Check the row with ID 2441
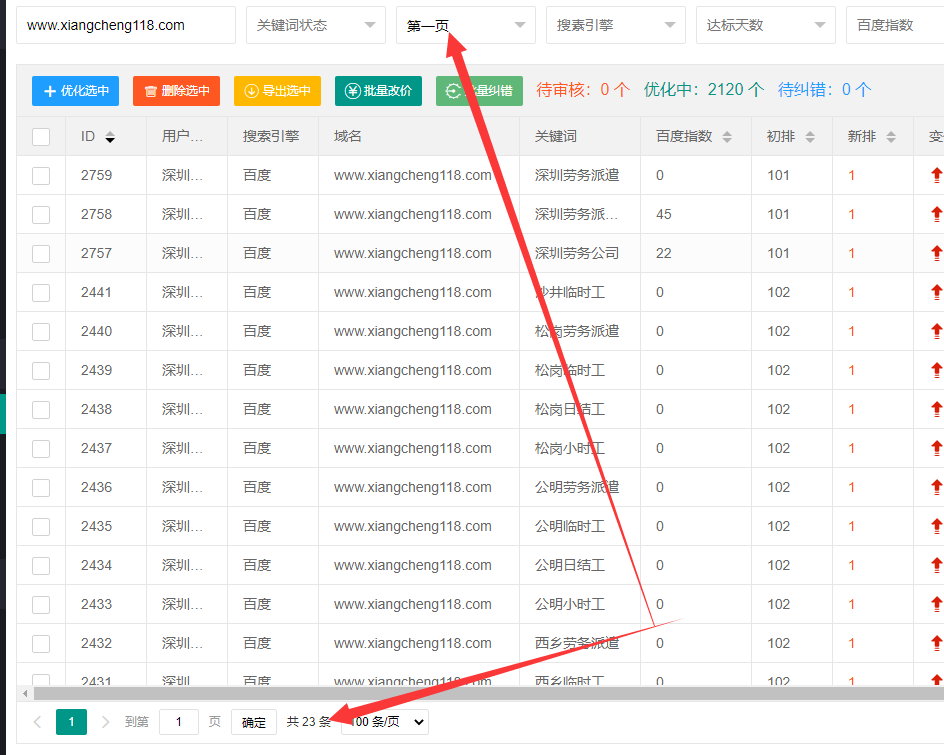 pos(41,293)
